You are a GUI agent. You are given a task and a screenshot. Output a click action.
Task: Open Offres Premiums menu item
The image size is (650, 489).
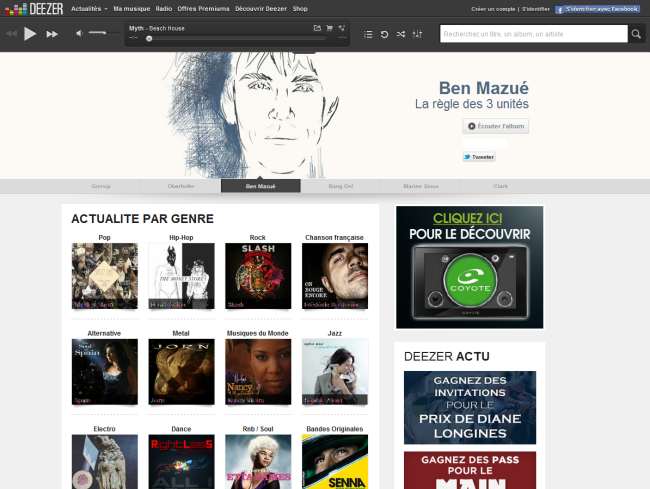[203, 9]
